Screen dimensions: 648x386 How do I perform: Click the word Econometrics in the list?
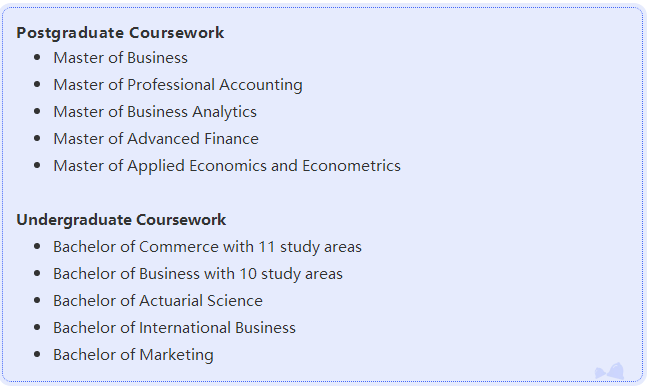tap(351, 166)
